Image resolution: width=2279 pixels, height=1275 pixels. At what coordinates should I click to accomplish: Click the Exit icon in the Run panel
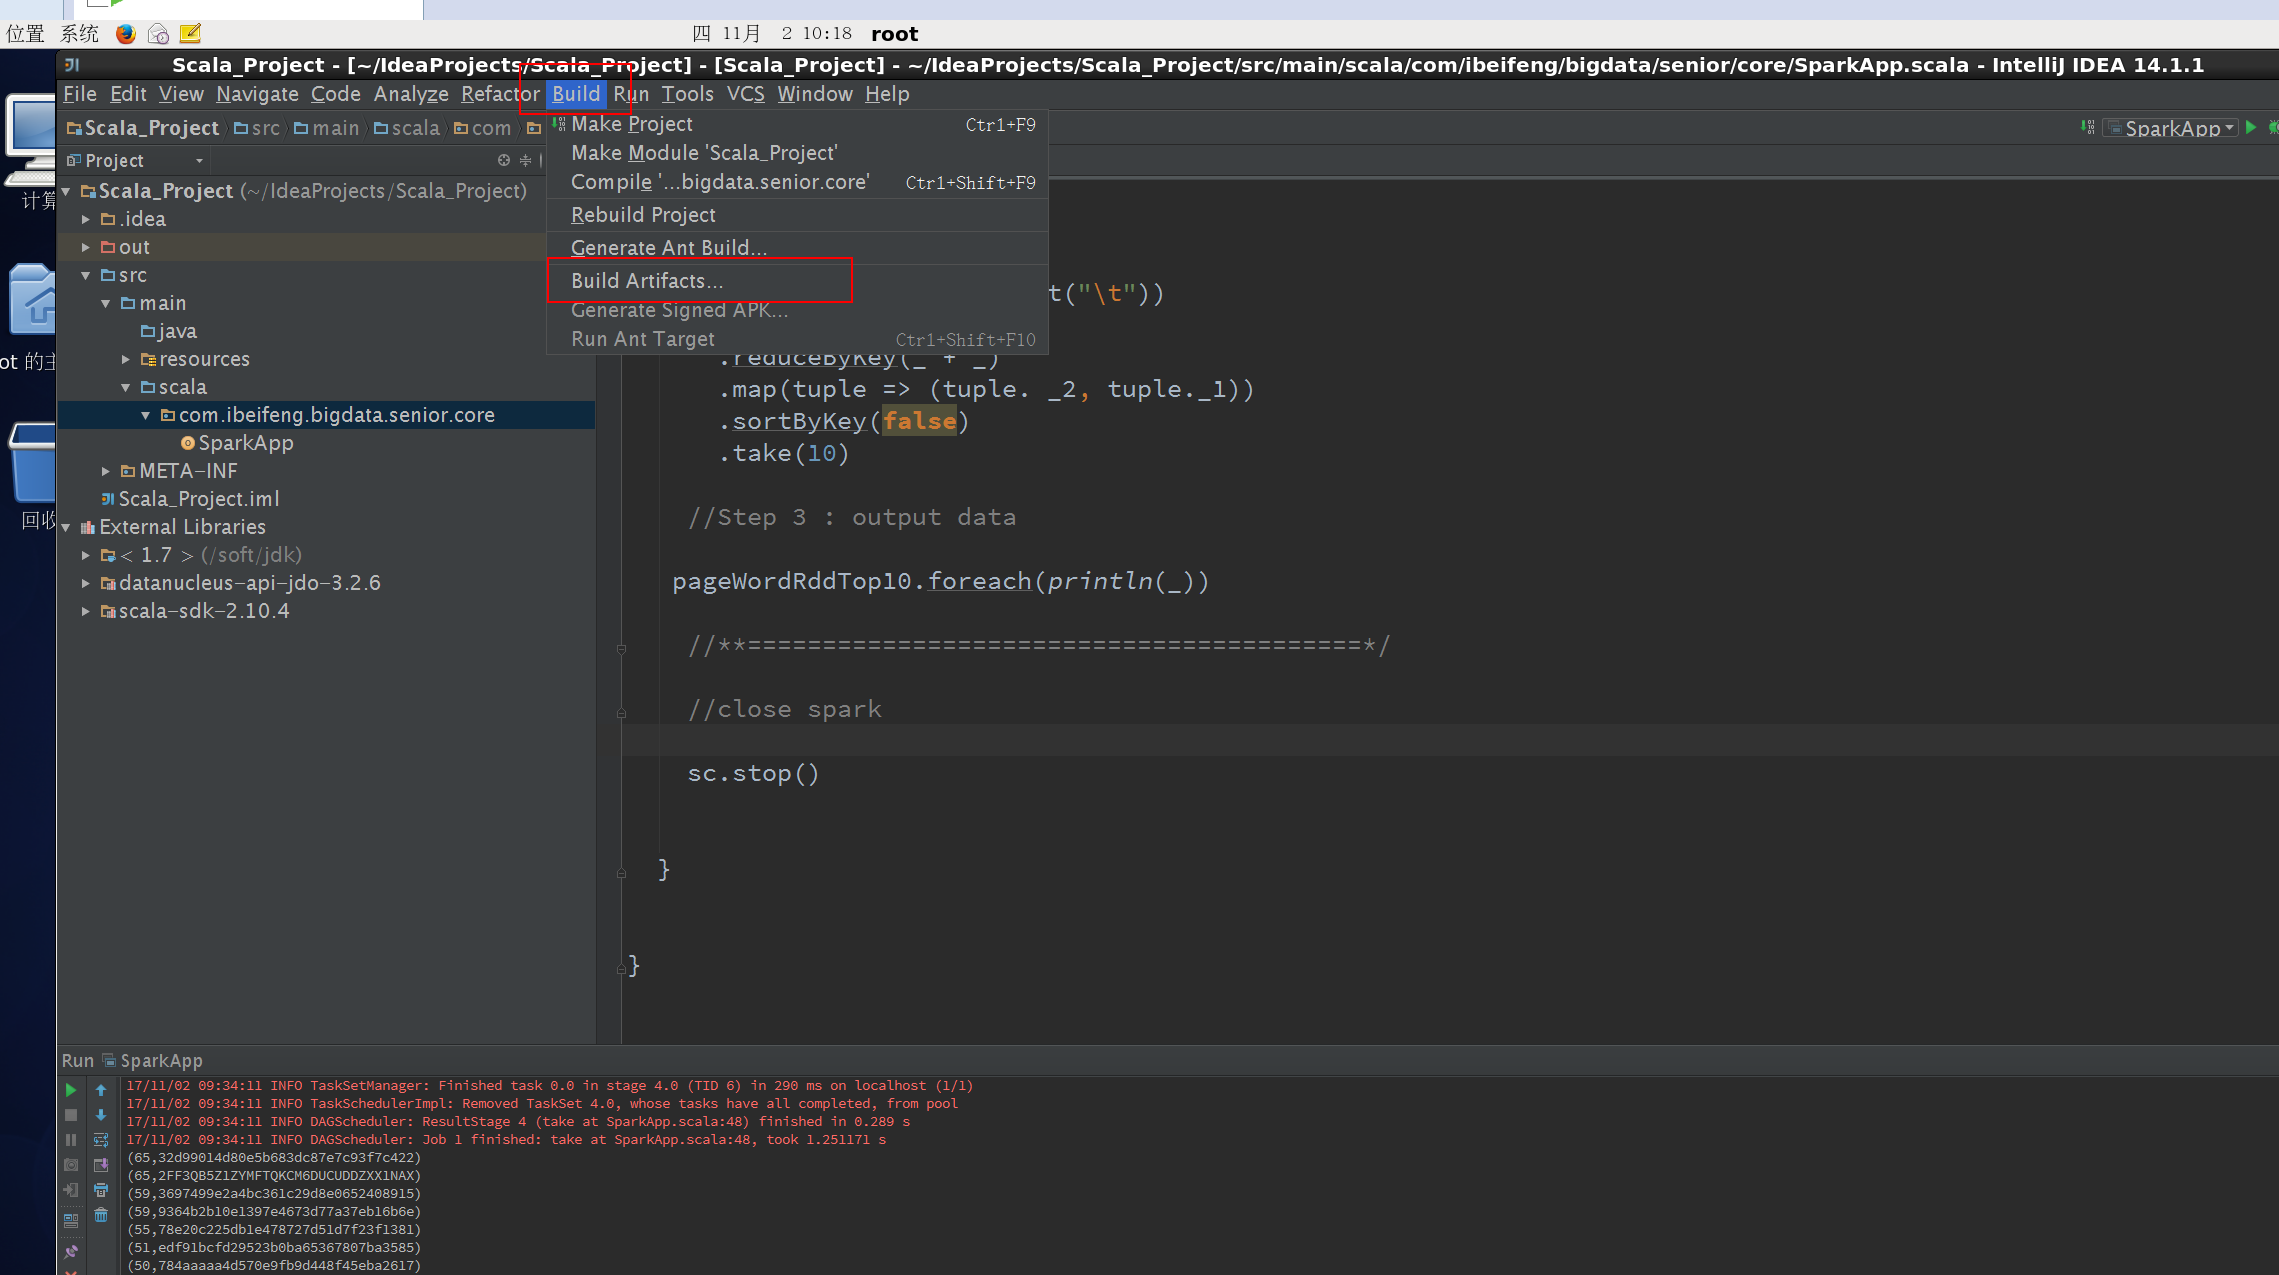[70, 1190]
